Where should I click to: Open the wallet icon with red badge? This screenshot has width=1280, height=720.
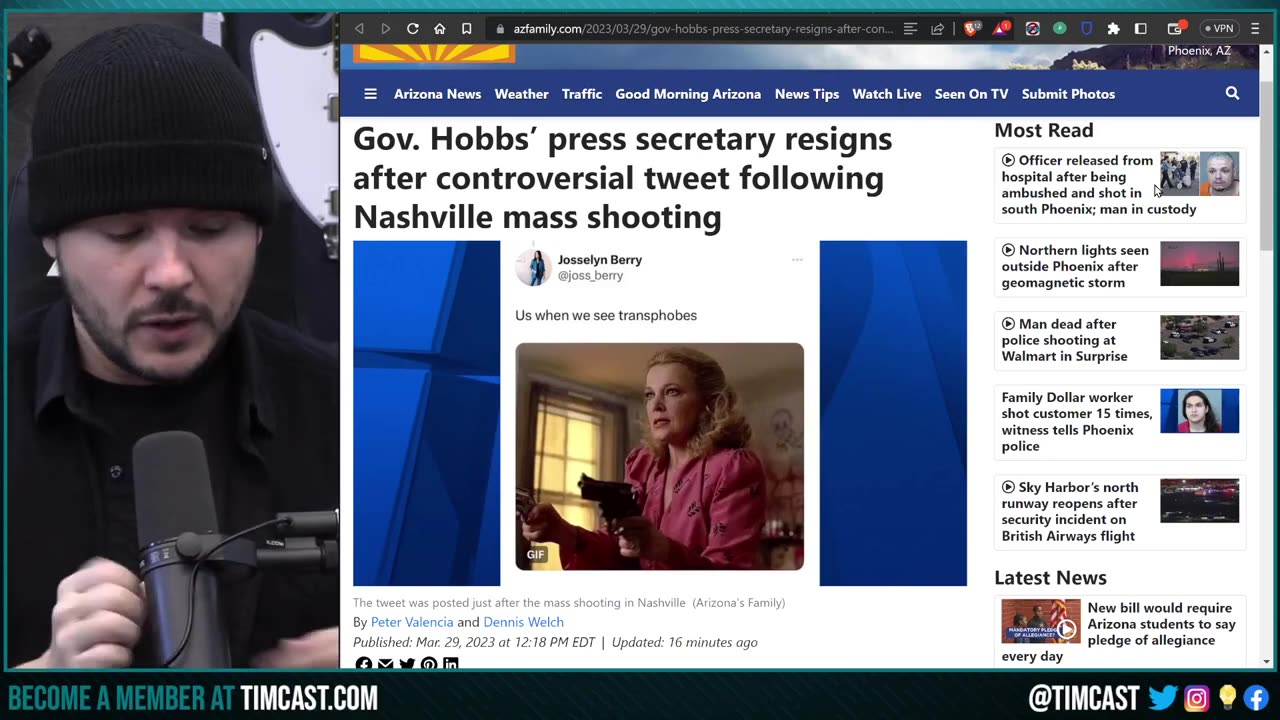1175,28
